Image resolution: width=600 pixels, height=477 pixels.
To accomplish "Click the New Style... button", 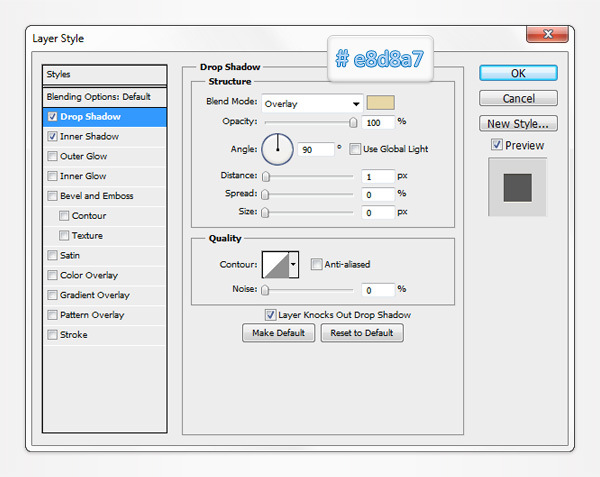I will 517,124.
